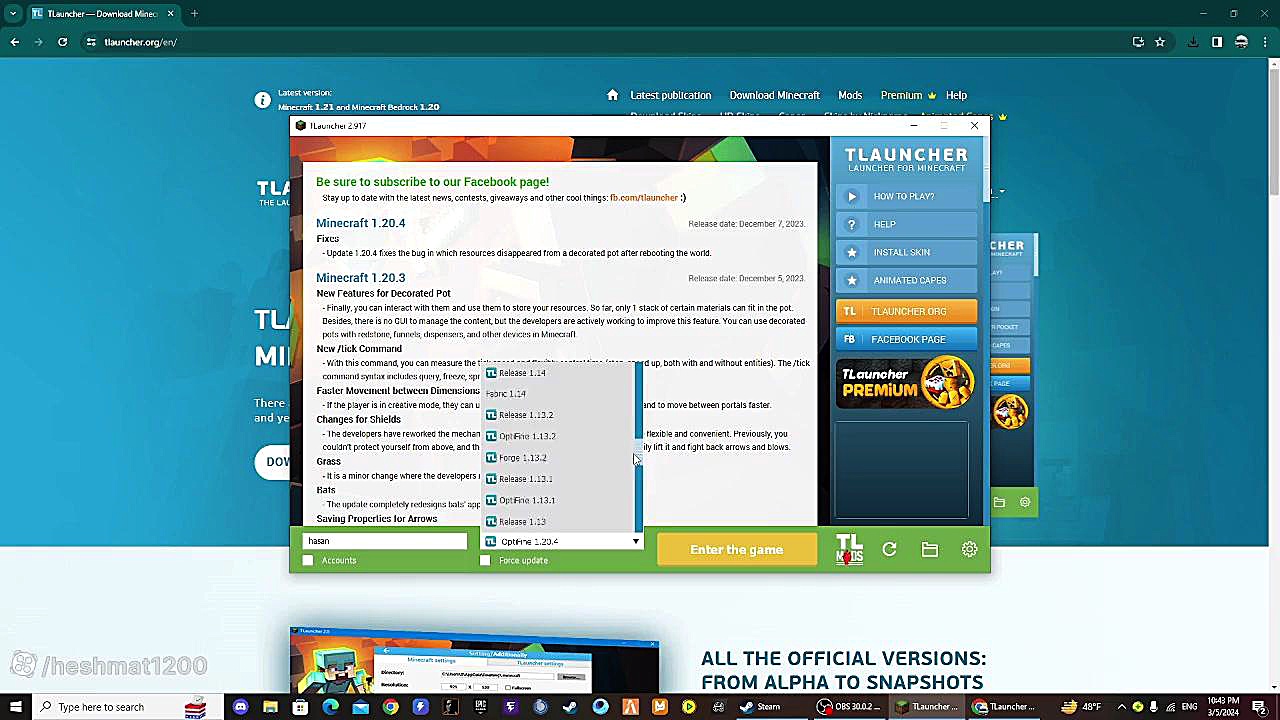This screenshot has width=1280, height=720.
Task: Open Download Minecraft on the website nav
Action: coord(774,95)
